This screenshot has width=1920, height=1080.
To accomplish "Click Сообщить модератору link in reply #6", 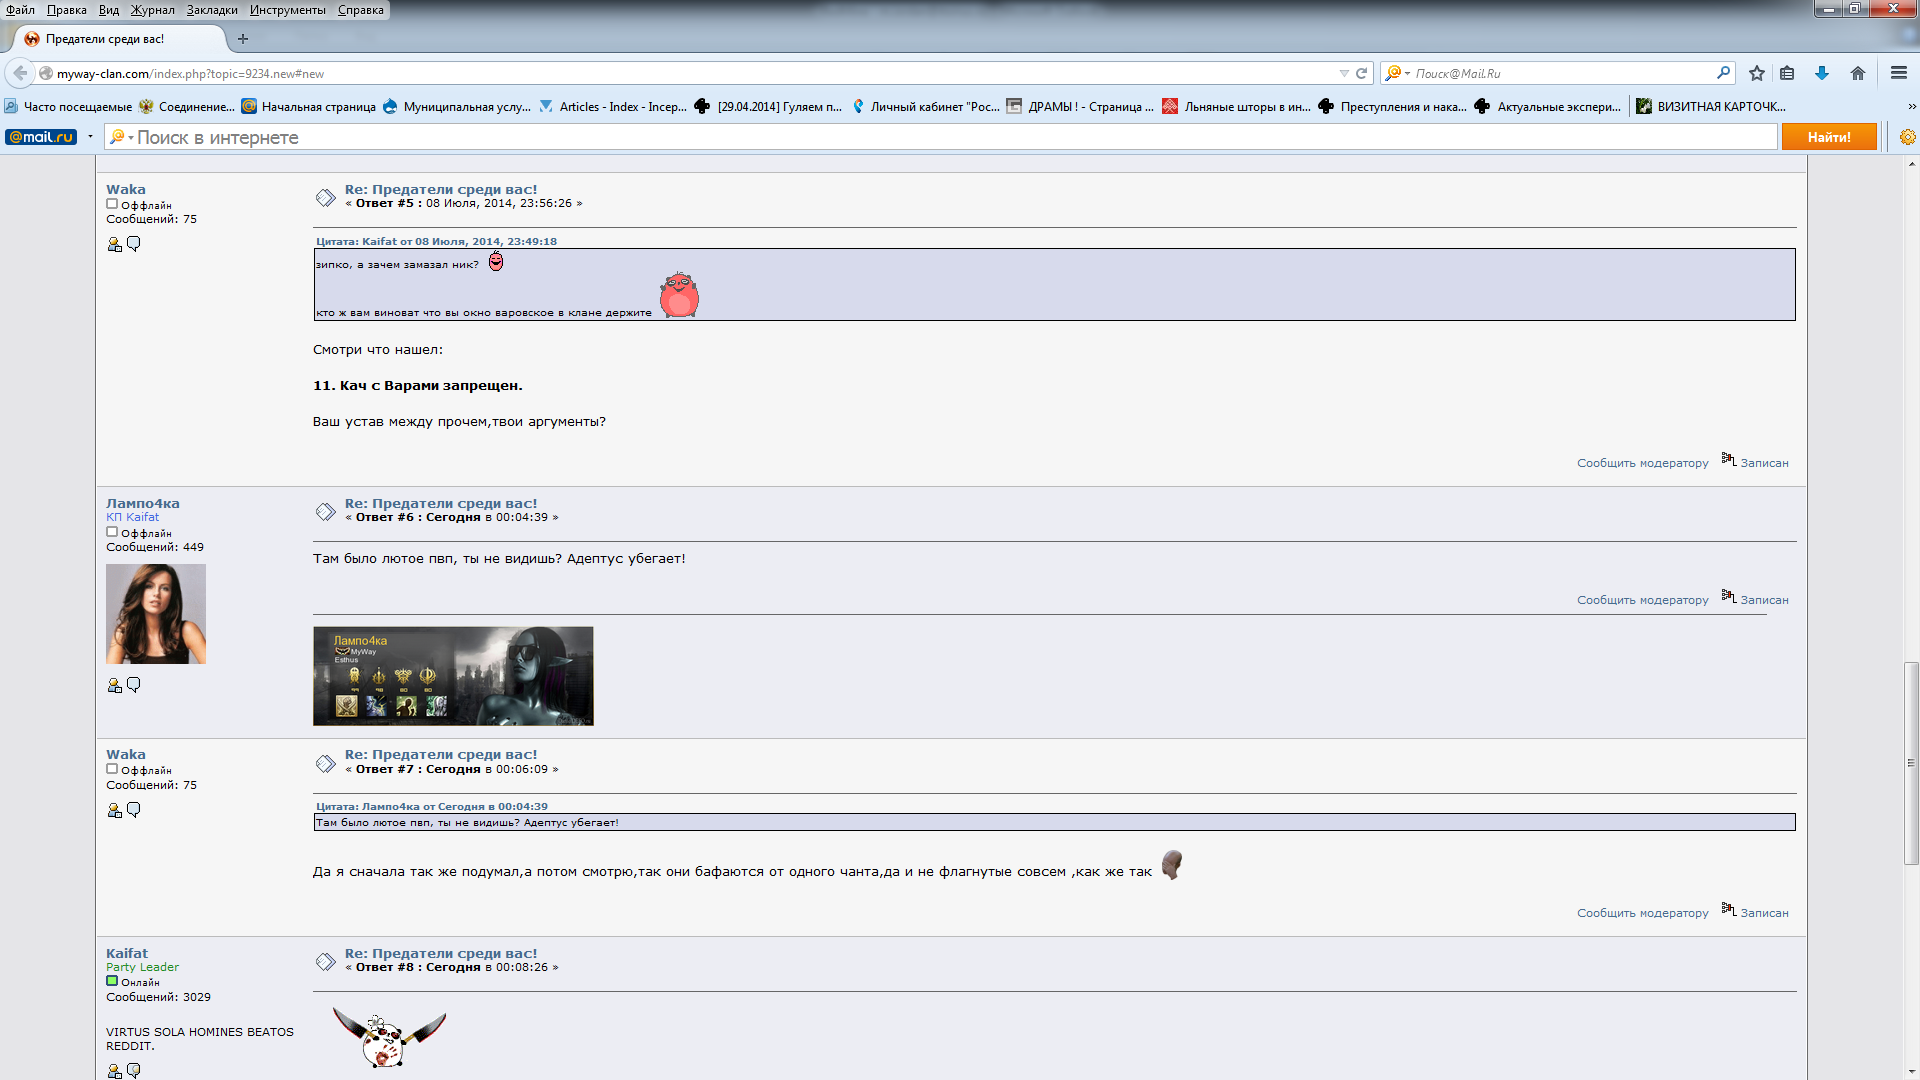I will click(1642, 600).
